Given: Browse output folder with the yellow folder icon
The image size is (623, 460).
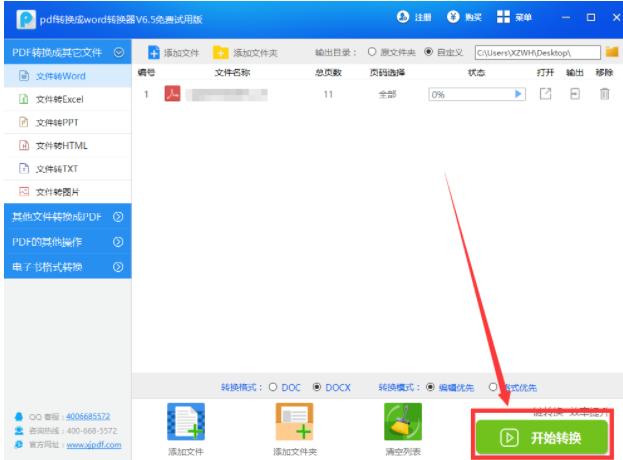Looking at the screenshot, I should 612,52.
